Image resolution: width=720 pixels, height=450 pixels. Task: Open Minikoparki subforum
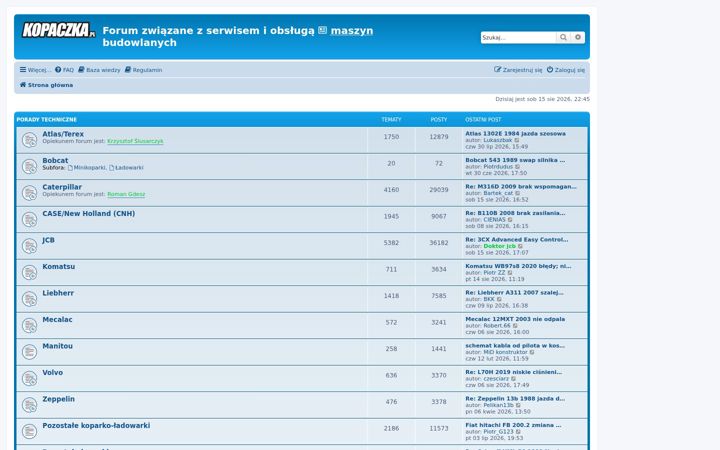86,168
